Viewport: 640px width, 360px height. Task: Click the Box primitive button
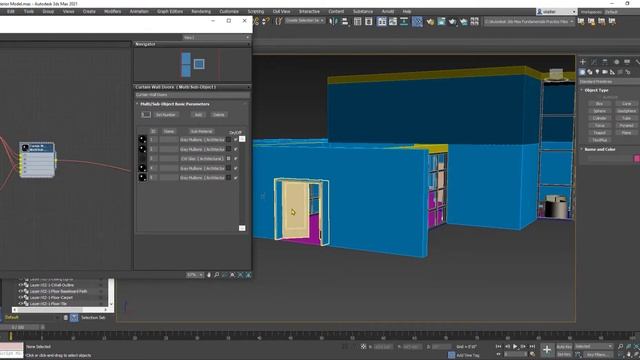[599, 104]
